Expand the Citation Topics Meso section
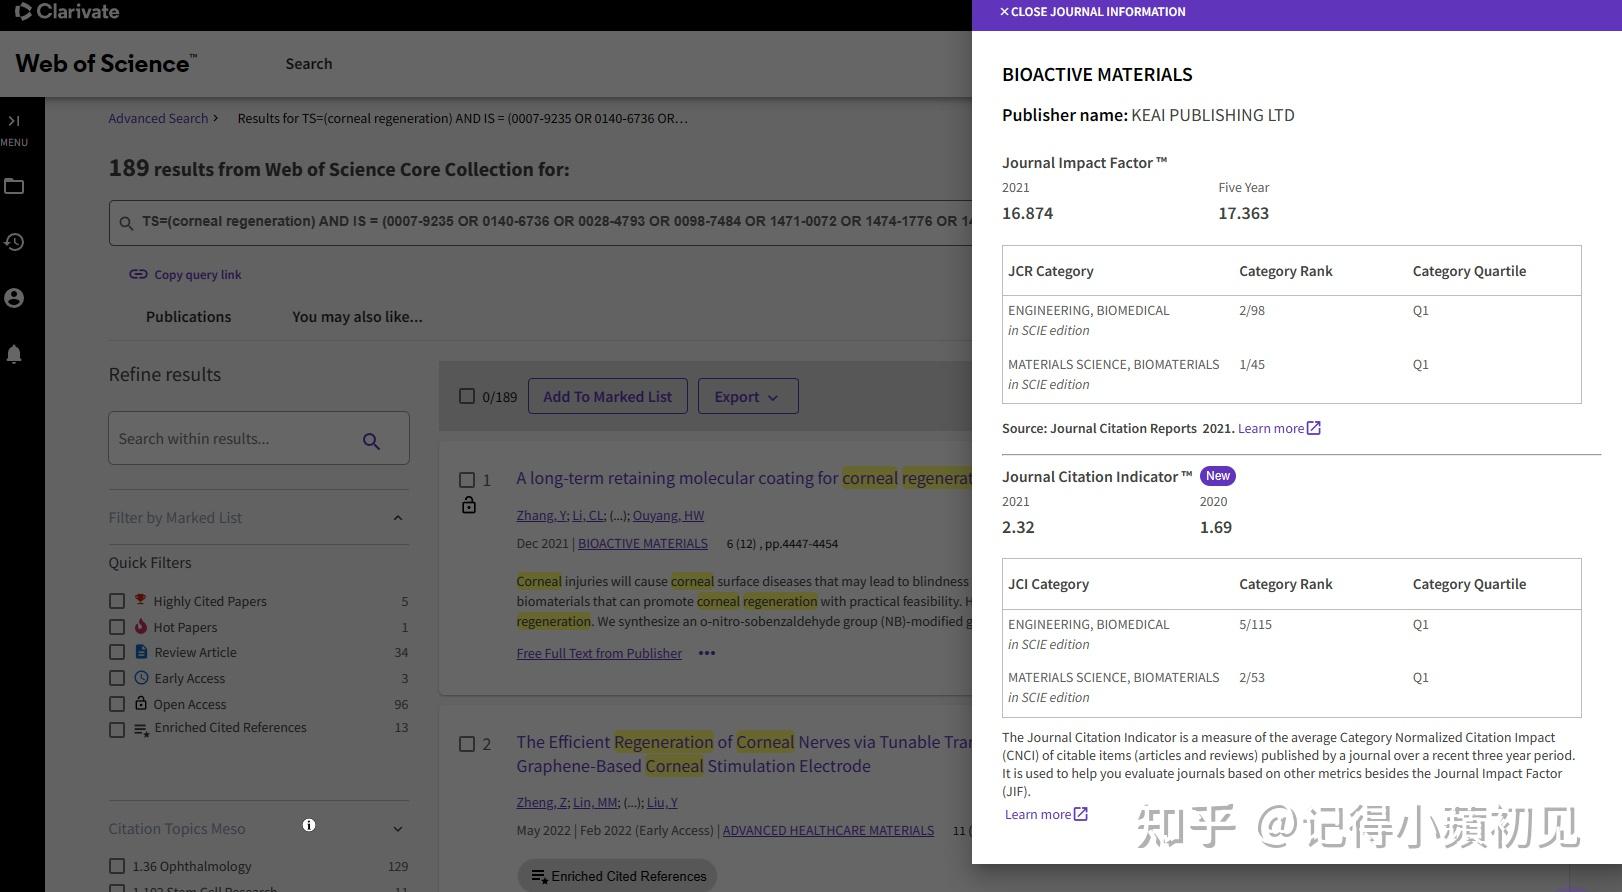1622x892 pixels. tap(398, 829)
